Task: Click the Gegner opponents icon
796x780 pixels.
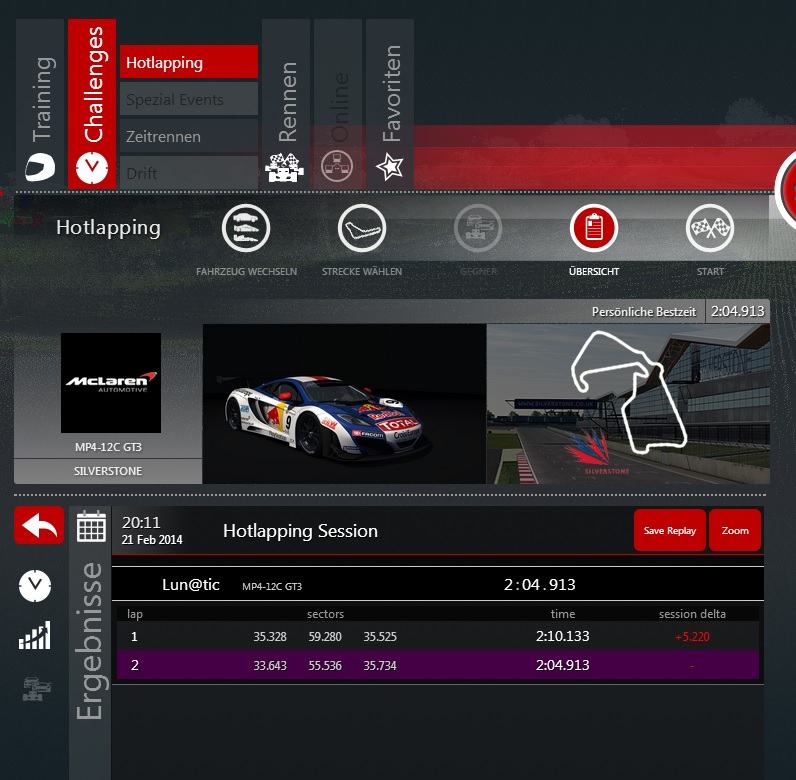Action: (x=478, y=228)
